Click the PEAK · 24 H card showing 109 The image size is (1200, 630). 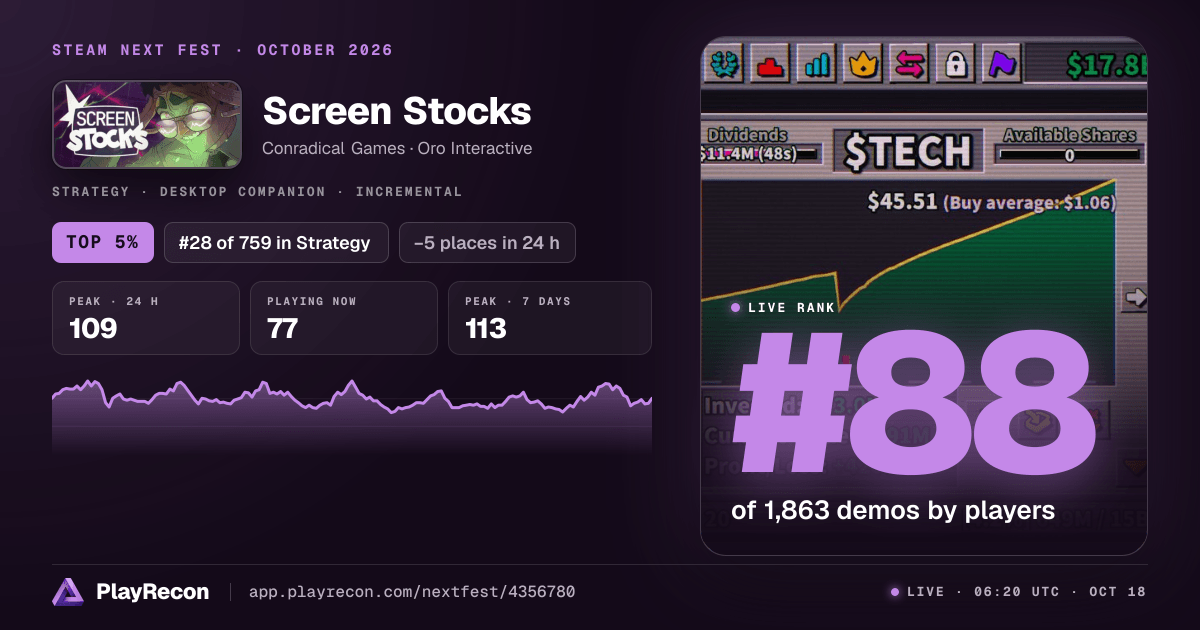pos(146,318)
